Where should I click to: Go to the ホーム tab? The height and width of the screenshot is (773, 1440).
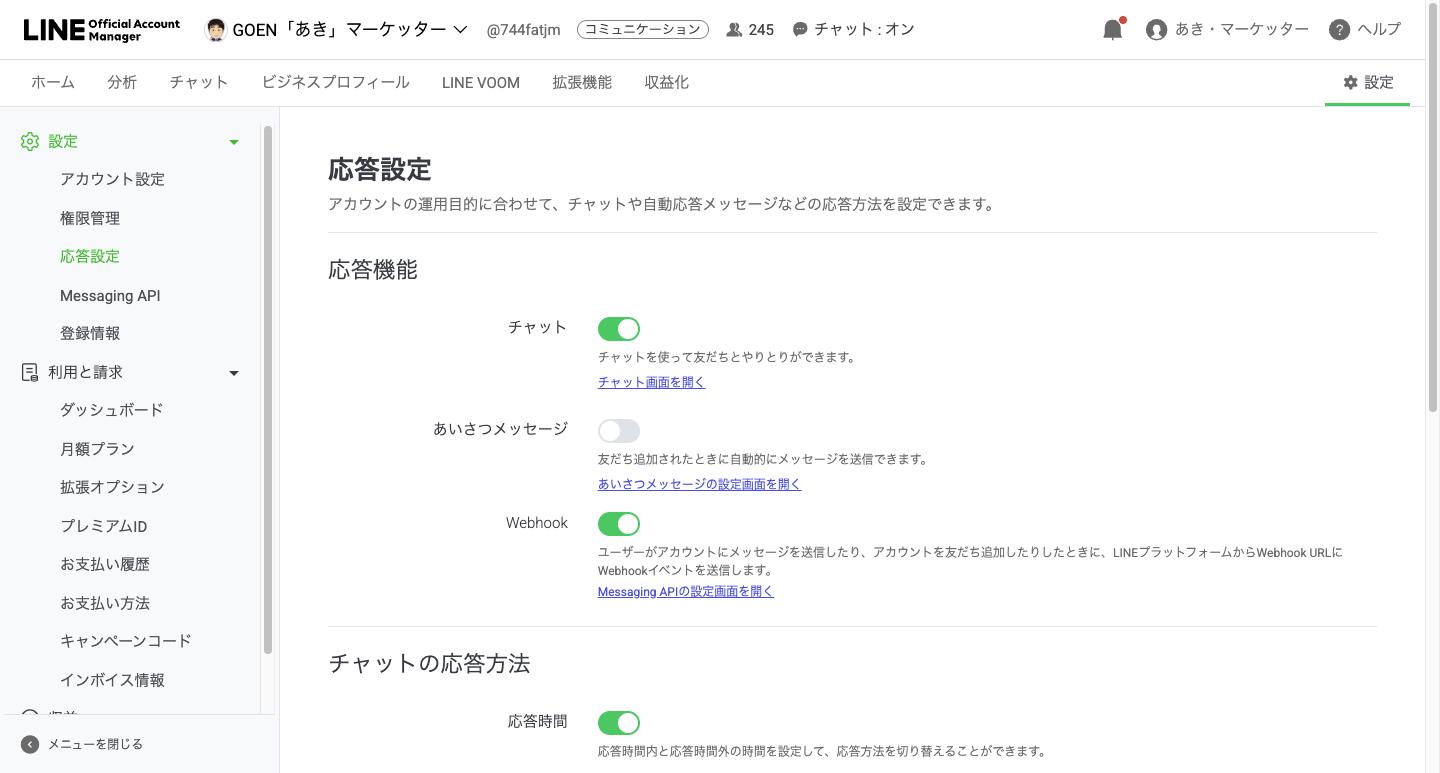53,83
